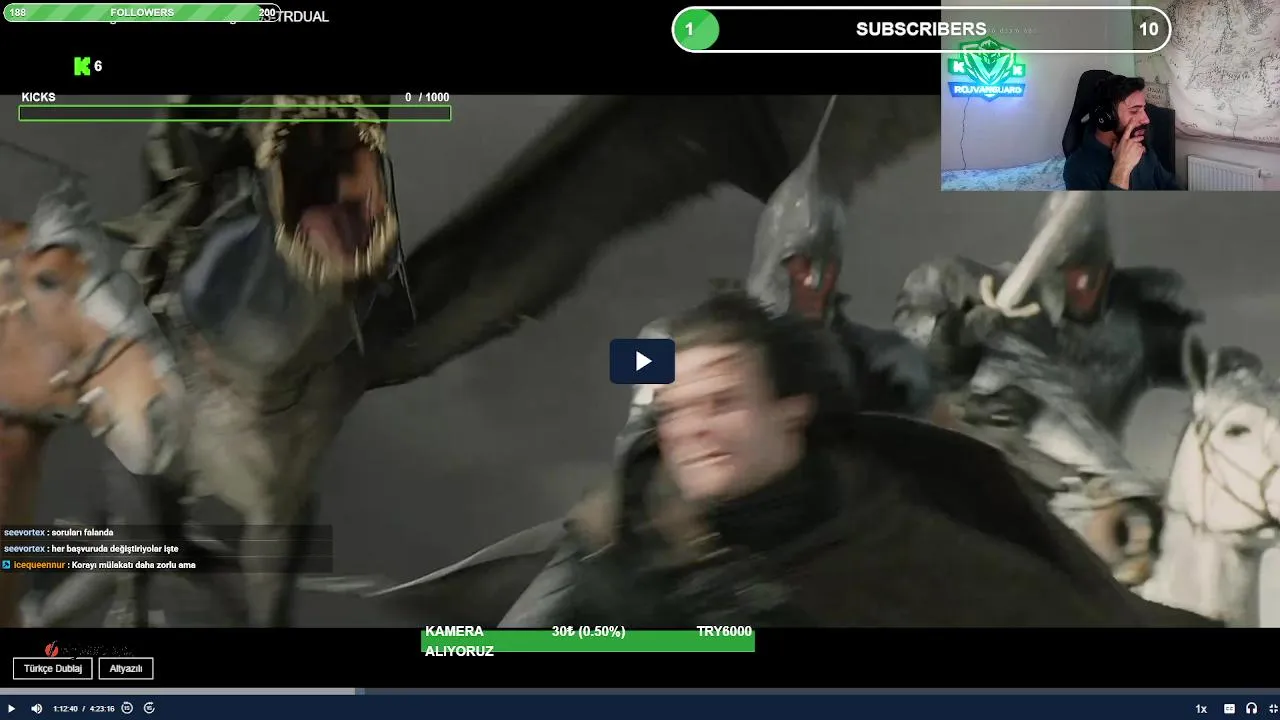The image size is (1280, 720).
Task: Open audio track headphones icon
Action: 1251,709
